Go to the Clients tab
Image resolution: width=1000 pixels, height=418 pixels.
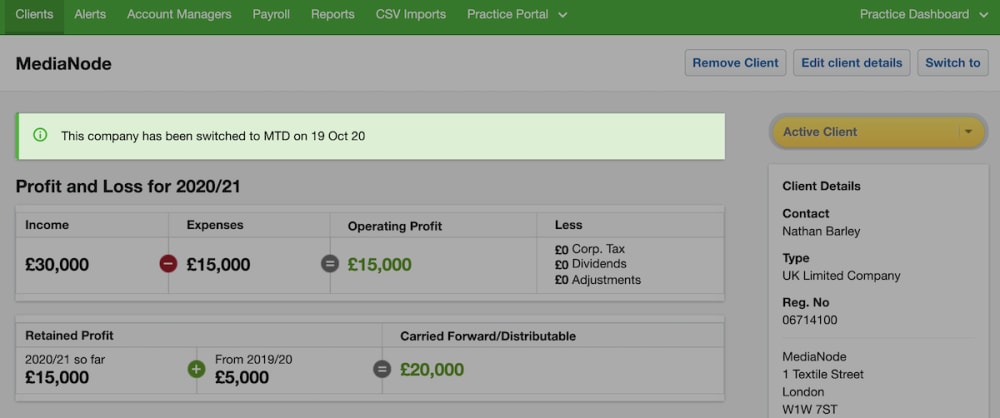coord(34,15)
